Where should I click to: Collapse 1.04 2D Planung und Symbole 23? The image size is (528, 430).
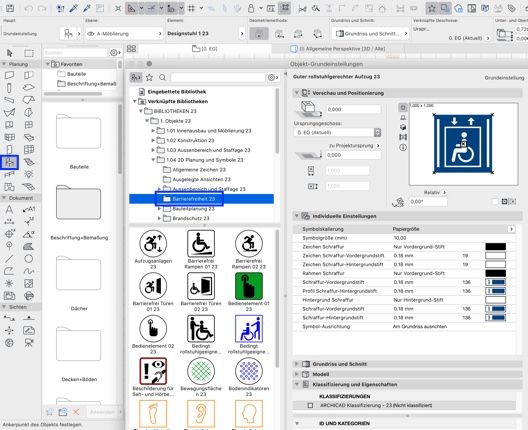(x=153, y=160)
